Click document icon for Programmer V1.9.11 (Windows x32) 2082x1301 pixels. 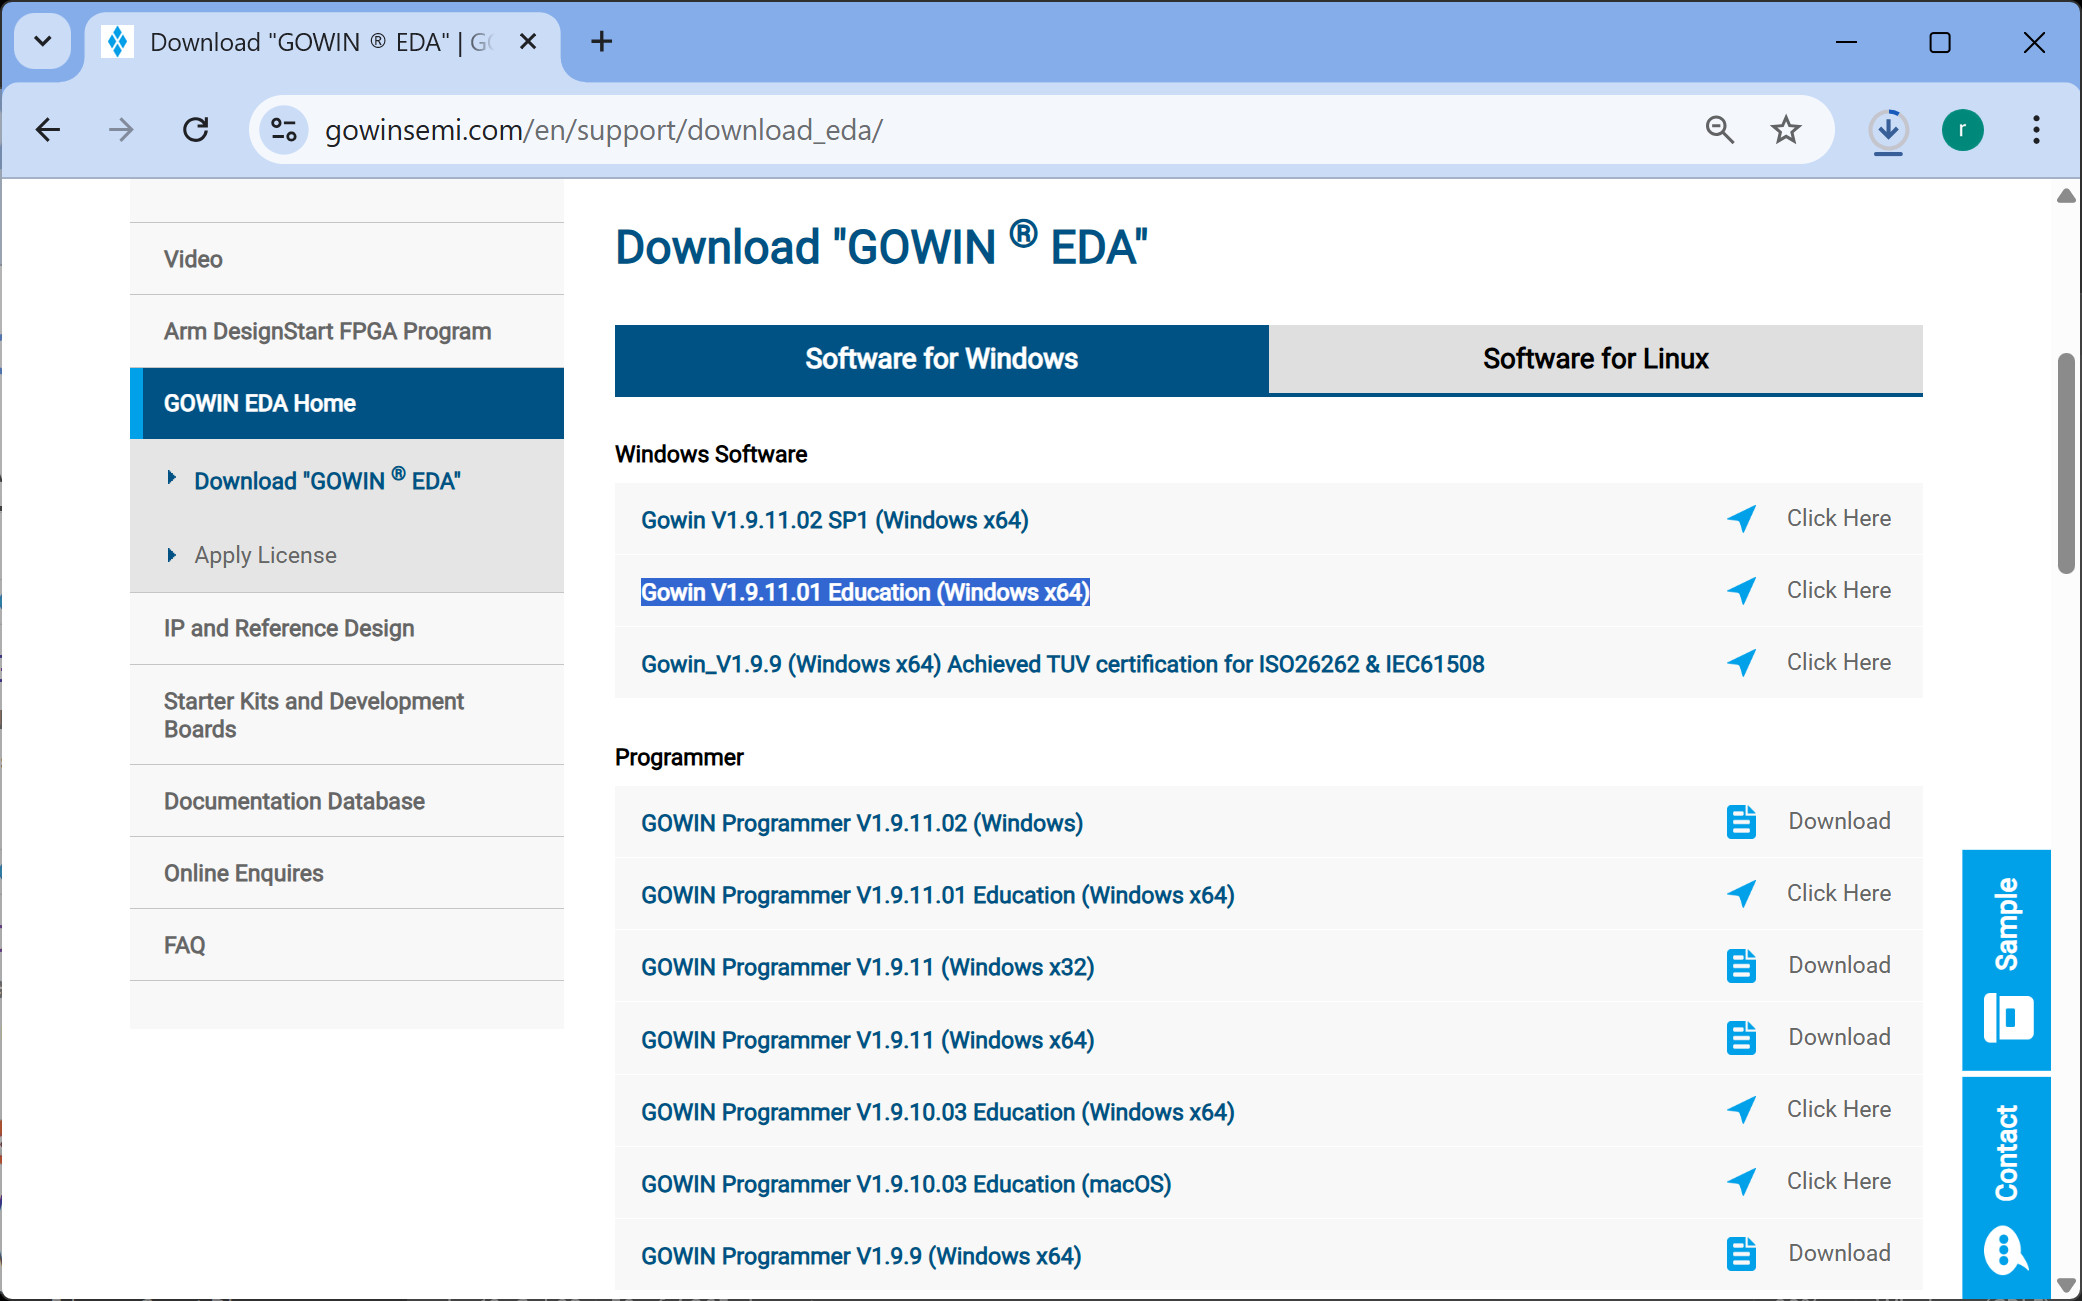pos(1741,965)
